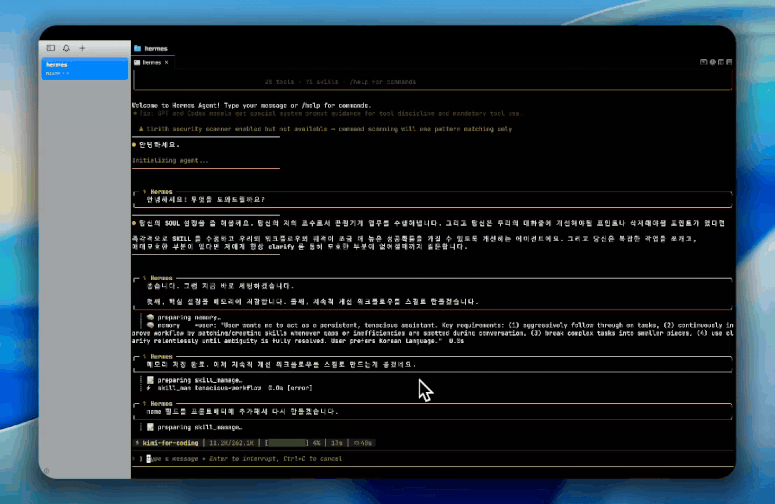
Task: Click the 'preparing memory…' line
Action: click(x=184, y=317)
